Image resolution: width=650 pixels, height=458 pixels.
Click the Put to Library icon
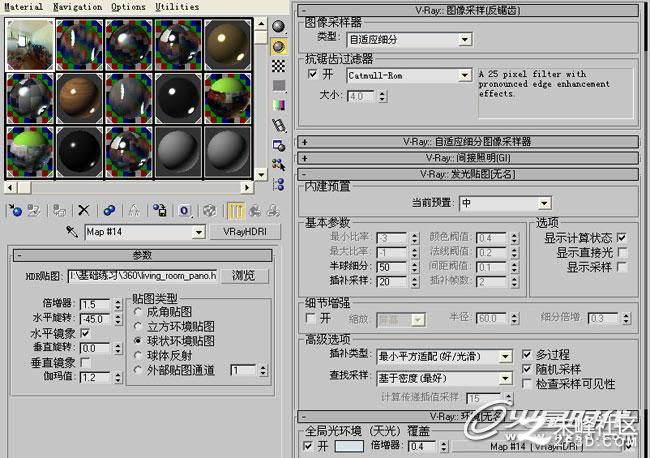pos(160,211)
